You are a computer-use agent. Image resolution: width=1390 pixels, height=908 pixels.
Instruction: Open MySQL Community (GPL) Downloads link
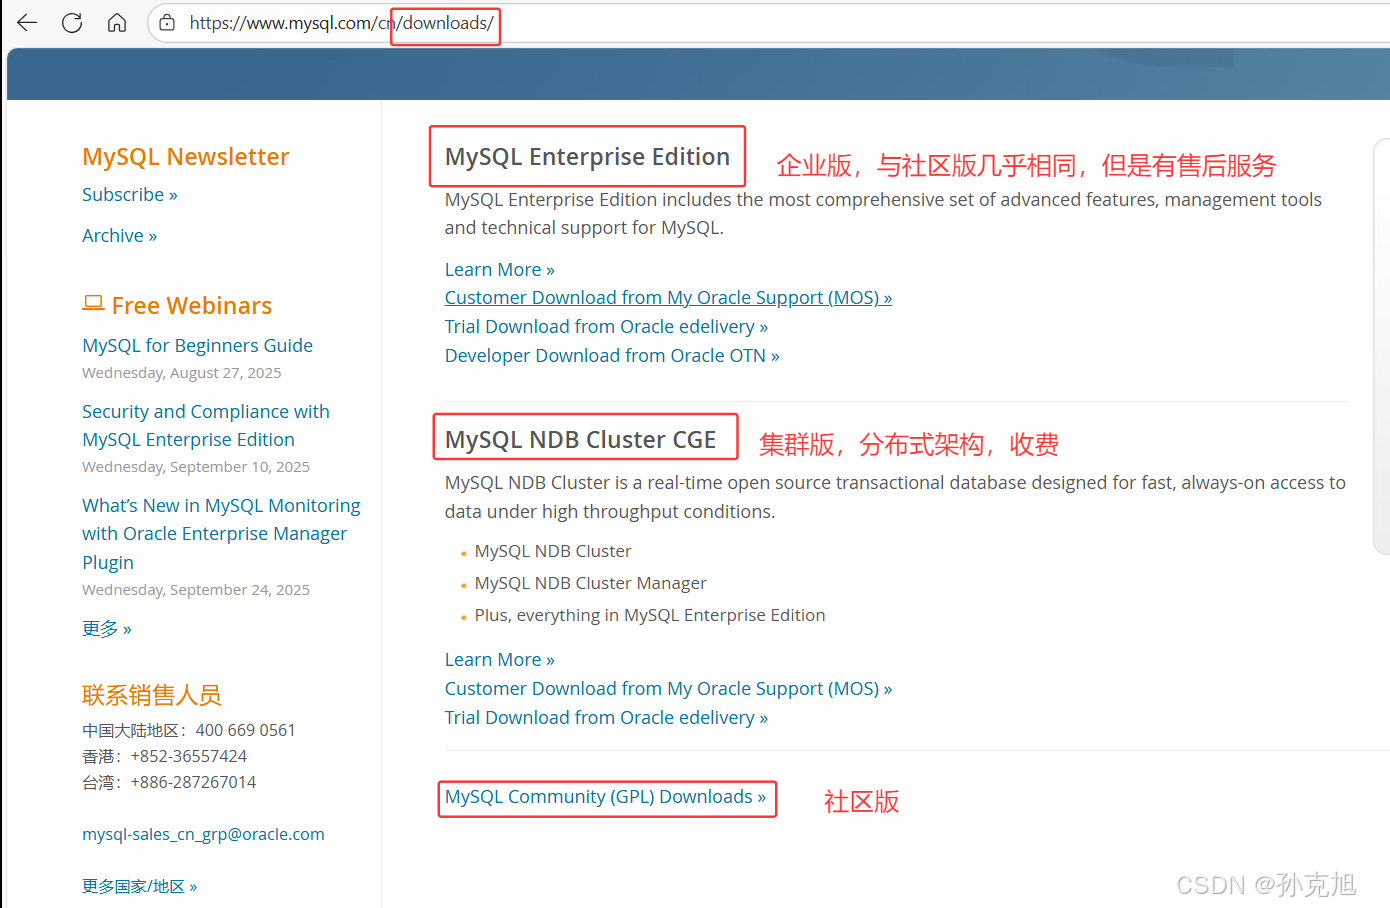click(605, 797)
